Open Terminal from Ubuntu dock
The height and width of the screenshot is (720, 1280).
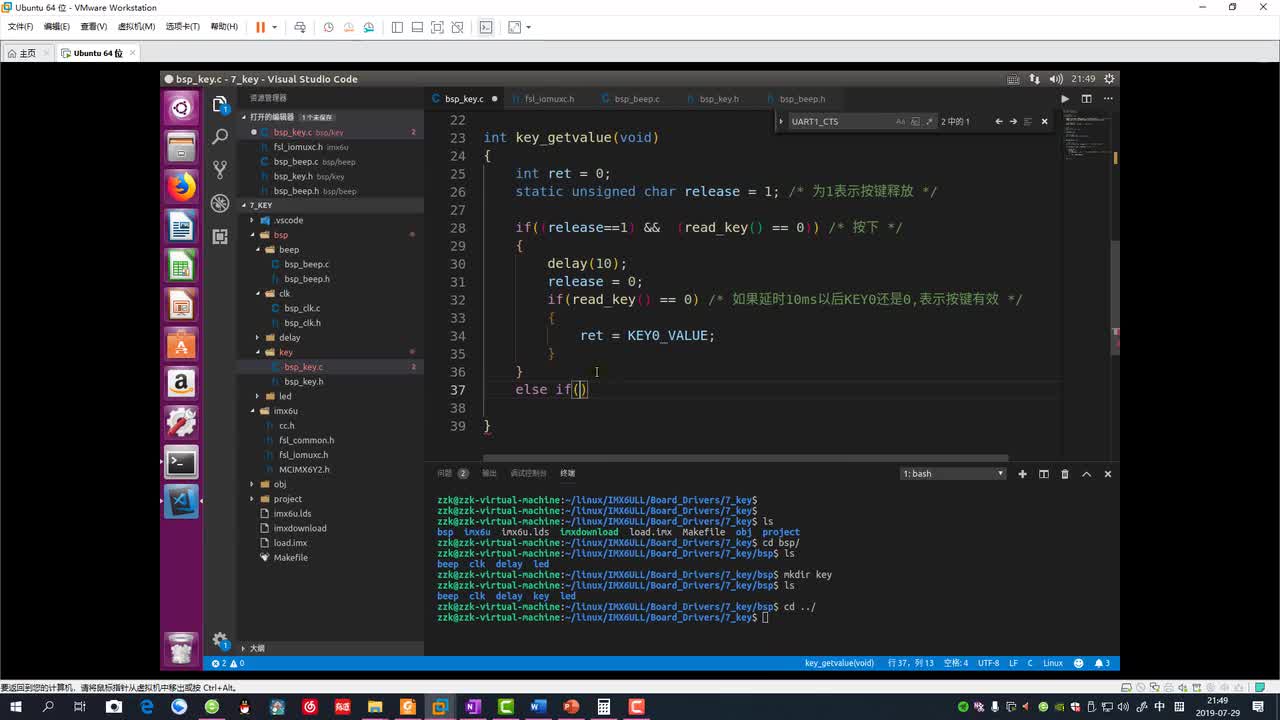click(x=181, y=462)
